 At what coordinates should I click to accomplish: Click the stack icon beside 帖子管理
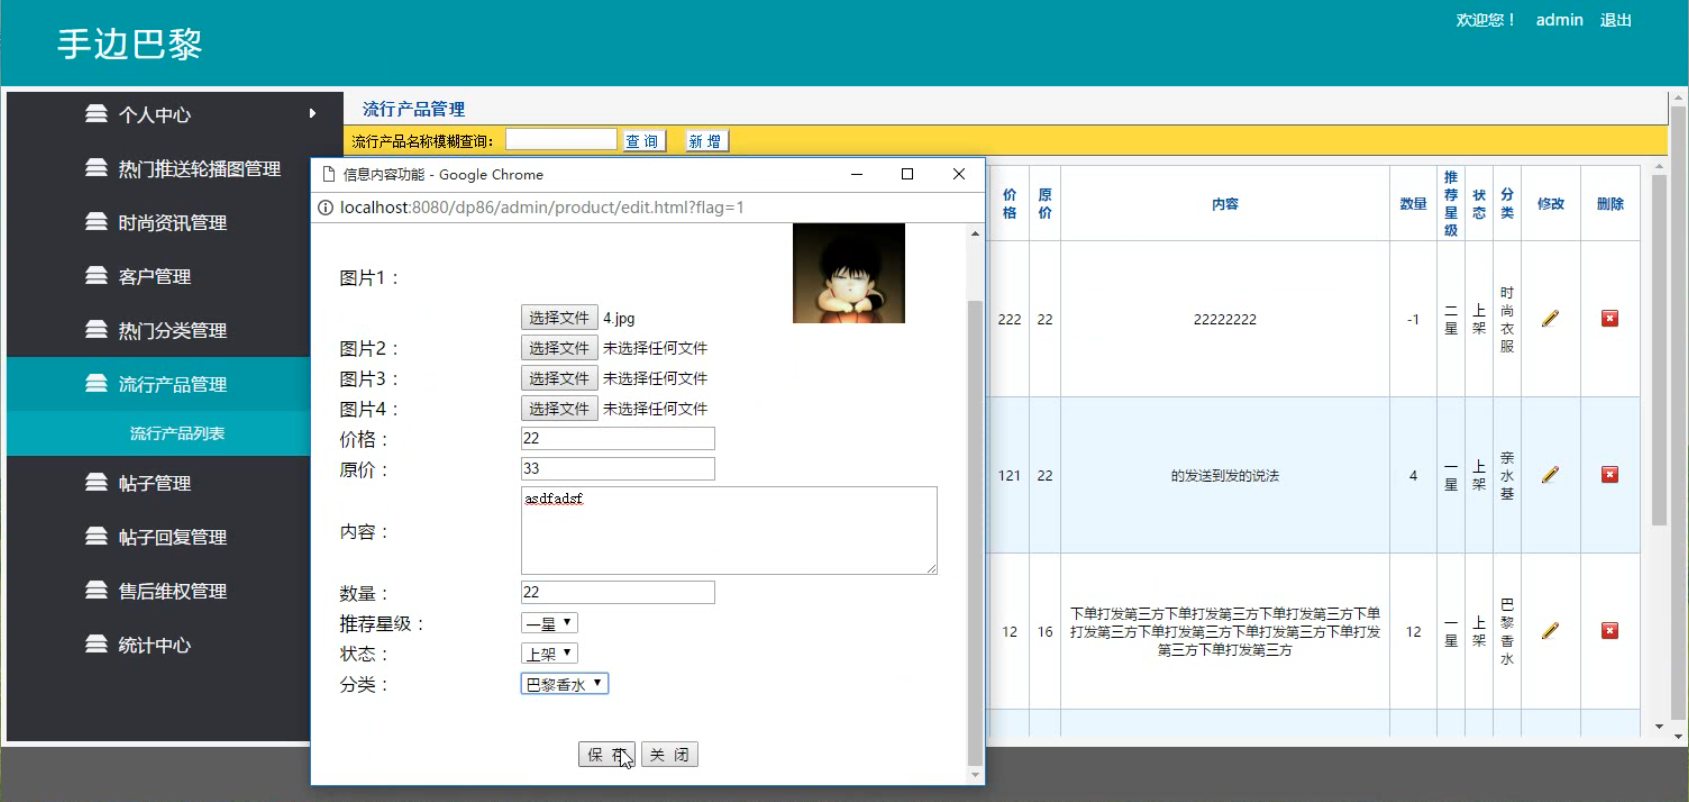click(96, 483)
